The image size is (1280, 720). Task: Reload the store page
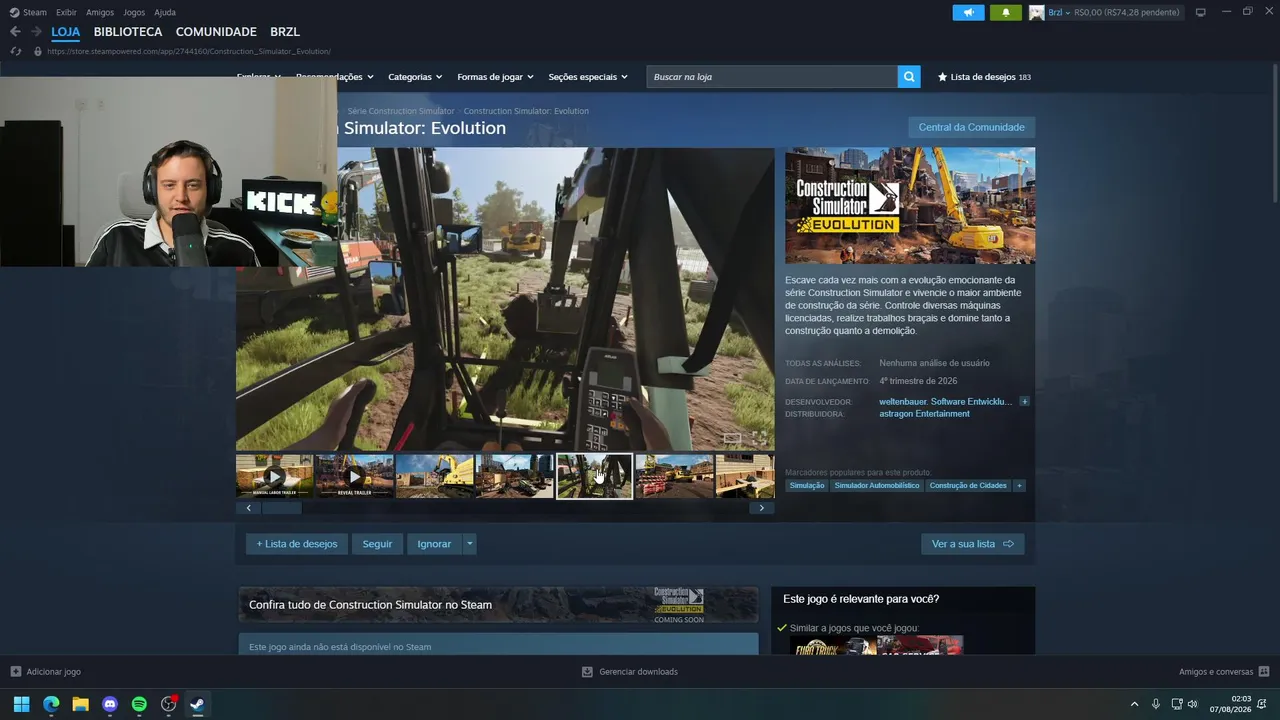[16, 51]
